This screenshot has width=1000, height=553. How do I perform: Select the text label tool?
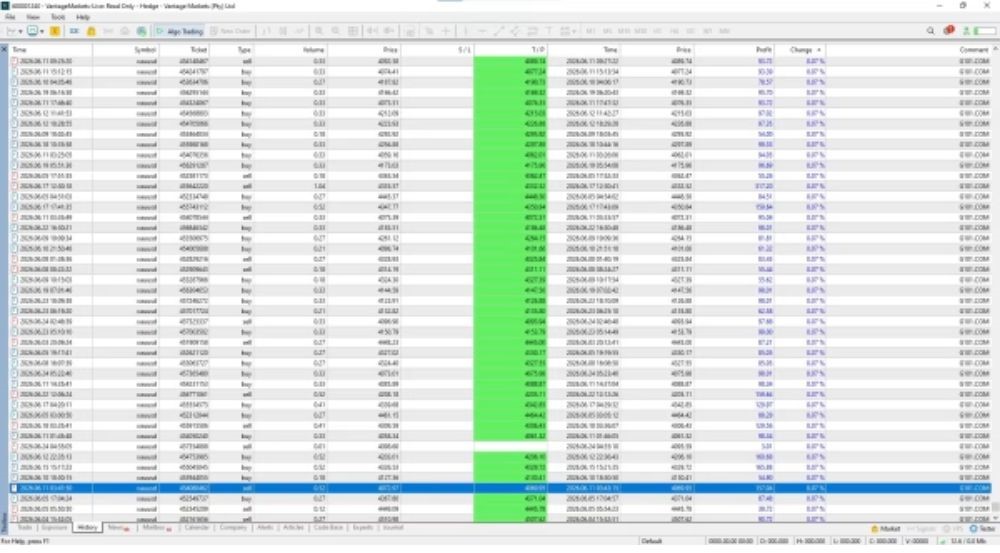tap(549, 31)
